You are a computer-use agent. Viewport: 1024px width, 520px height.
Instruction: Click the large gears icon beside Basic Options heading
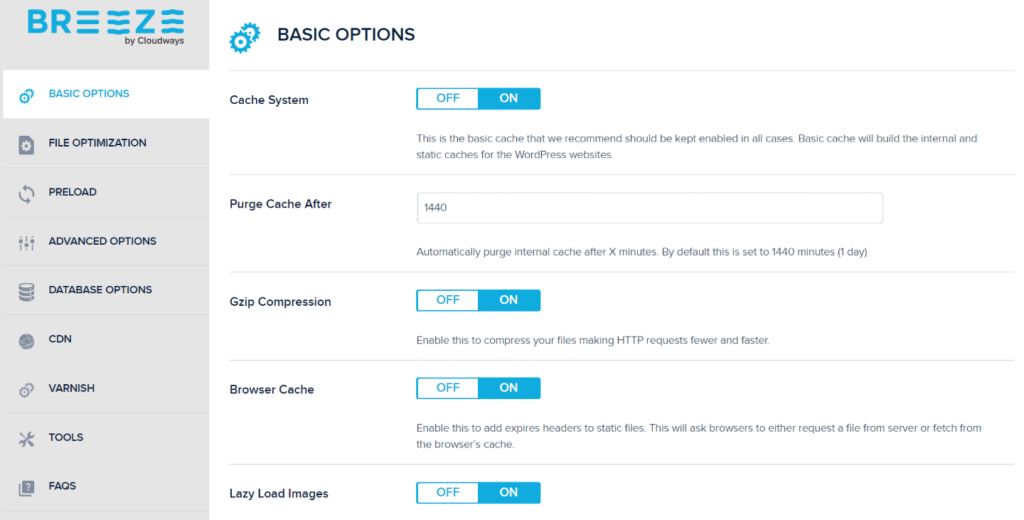coord(244,38)
